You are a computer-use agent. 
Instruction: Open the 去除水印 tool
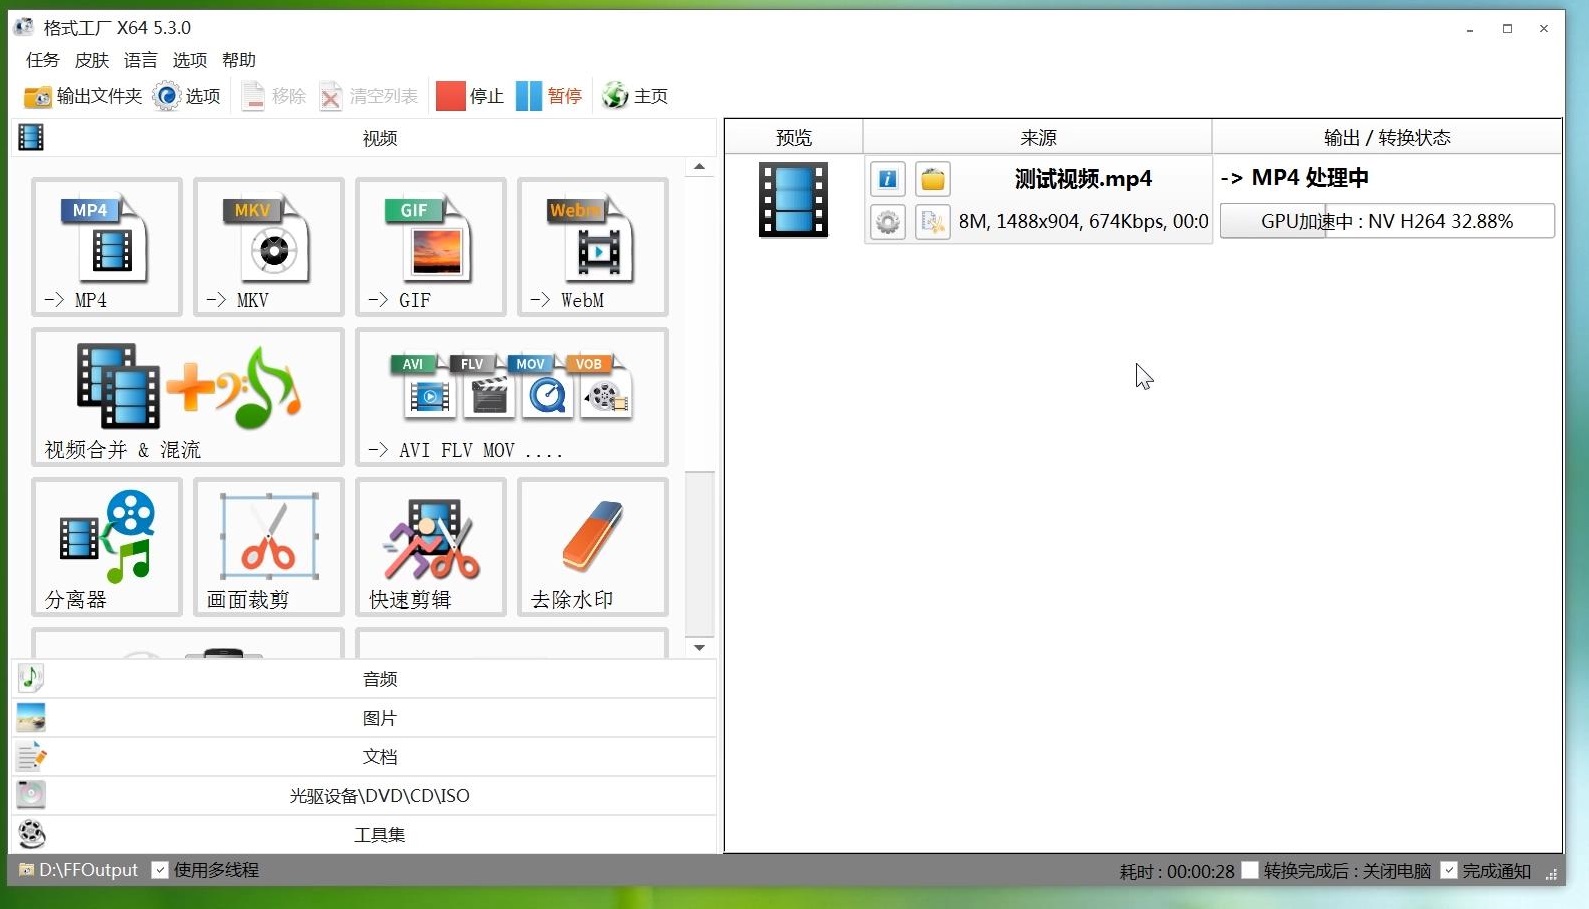tap(593, 547)
